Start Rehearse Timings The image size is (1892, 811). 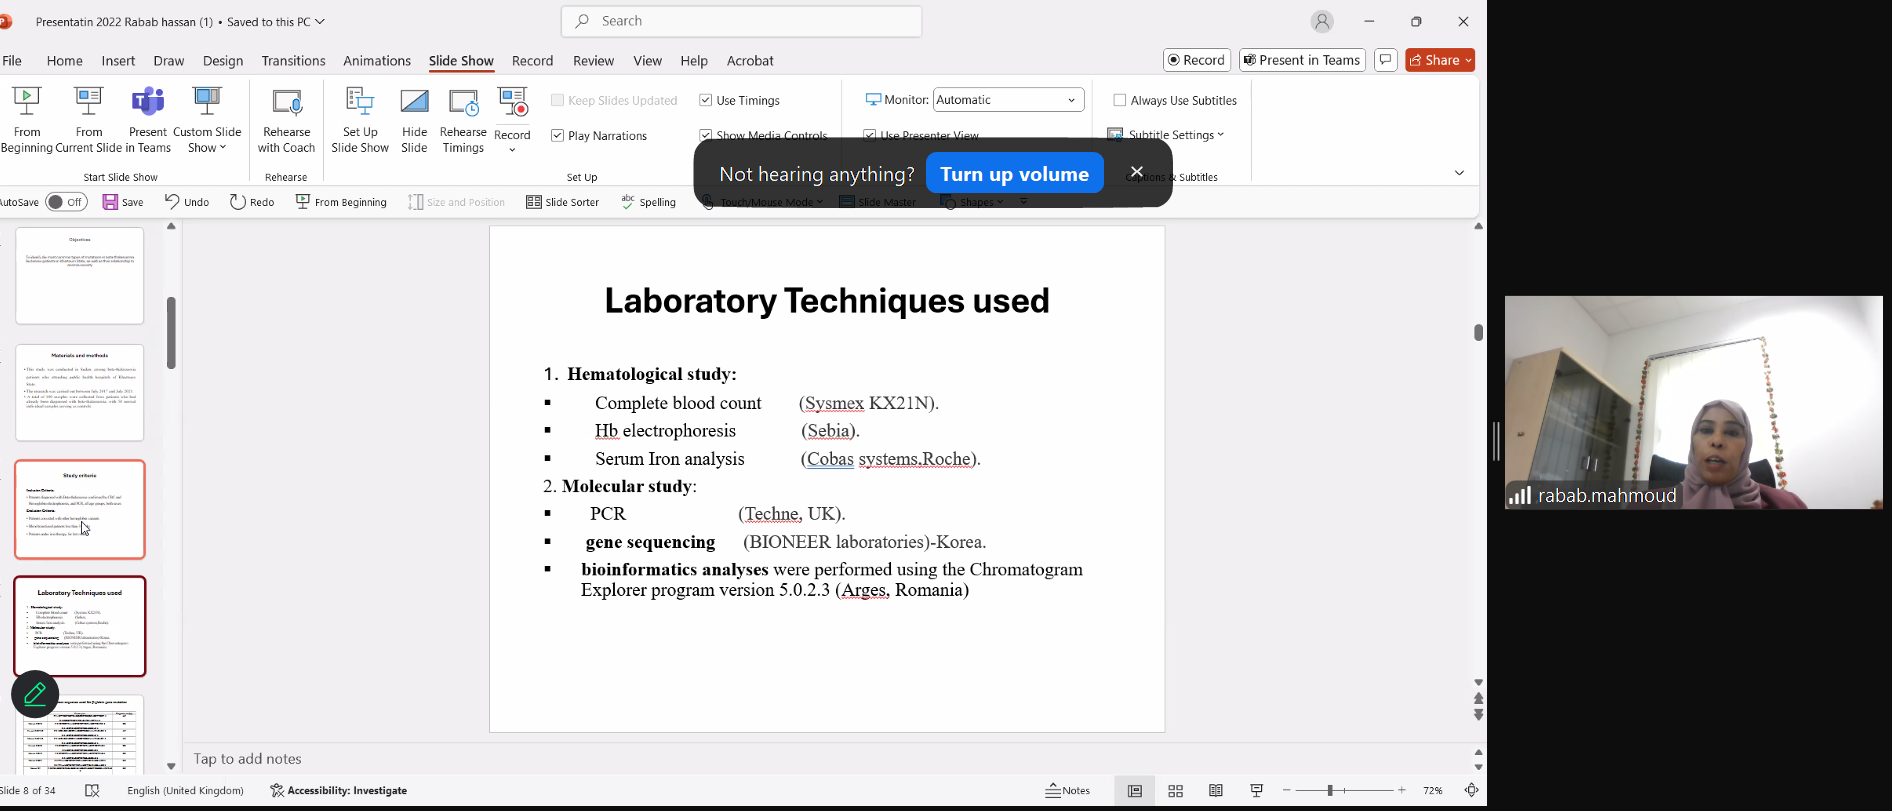point(463,120)
